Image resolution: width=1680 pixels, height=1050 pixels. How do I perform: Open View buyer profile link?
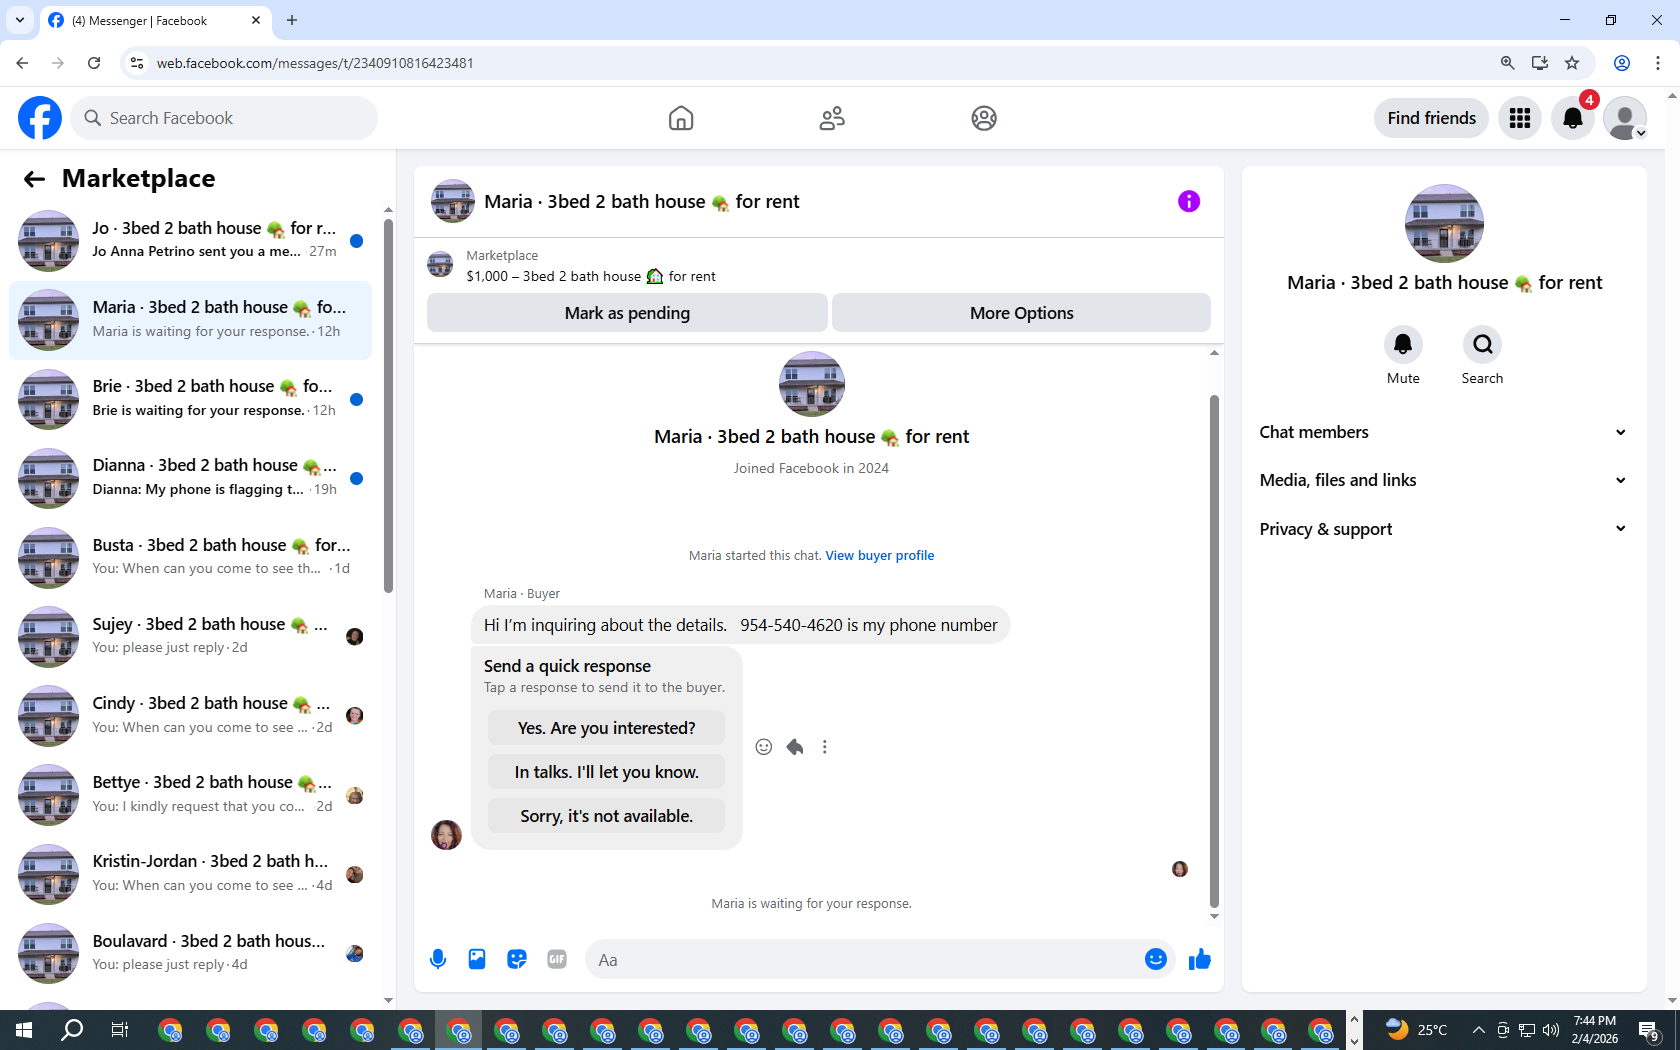tap(879, 555)
